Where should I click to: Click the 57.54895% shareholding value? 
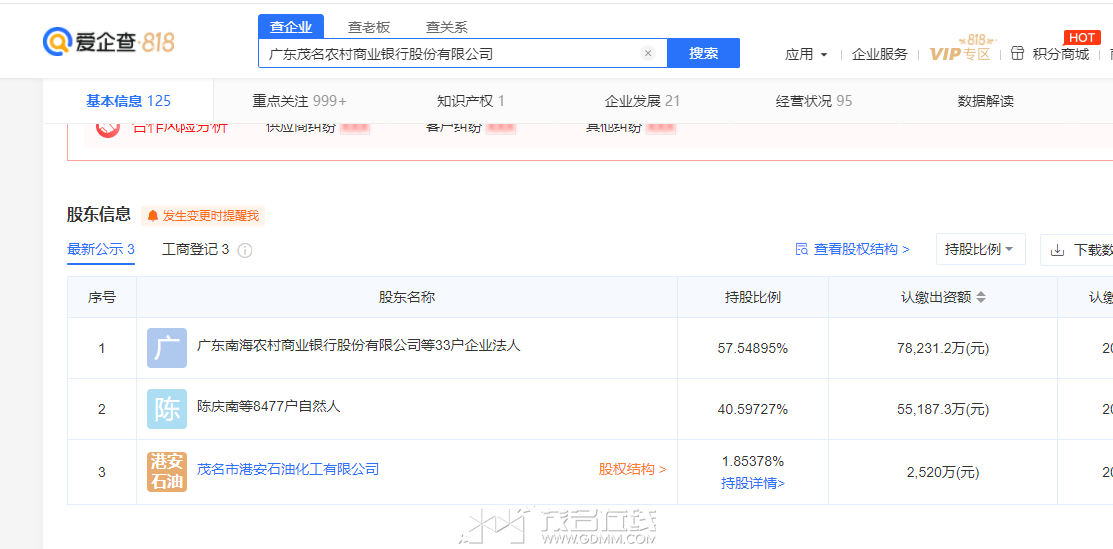click(x=752, y=349)
